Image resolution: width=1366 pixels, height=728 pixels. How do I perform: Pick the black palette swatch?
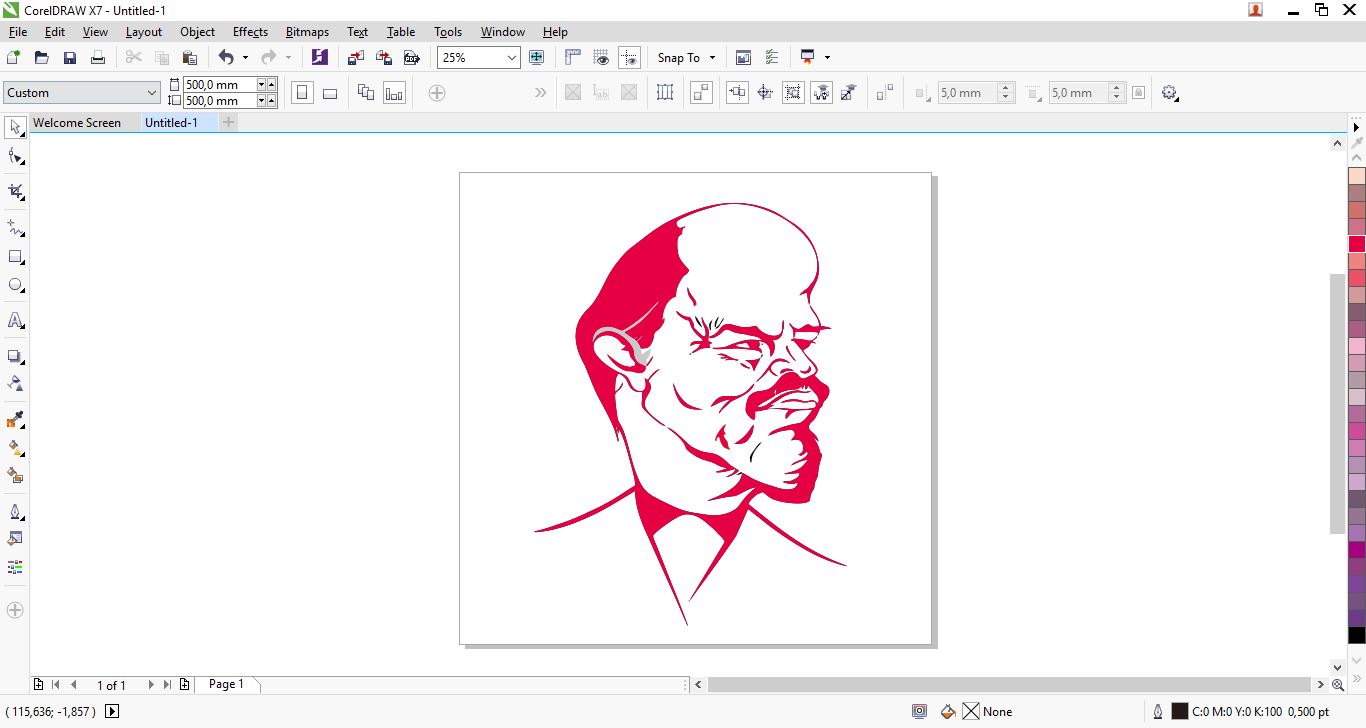click(1357, 635)
